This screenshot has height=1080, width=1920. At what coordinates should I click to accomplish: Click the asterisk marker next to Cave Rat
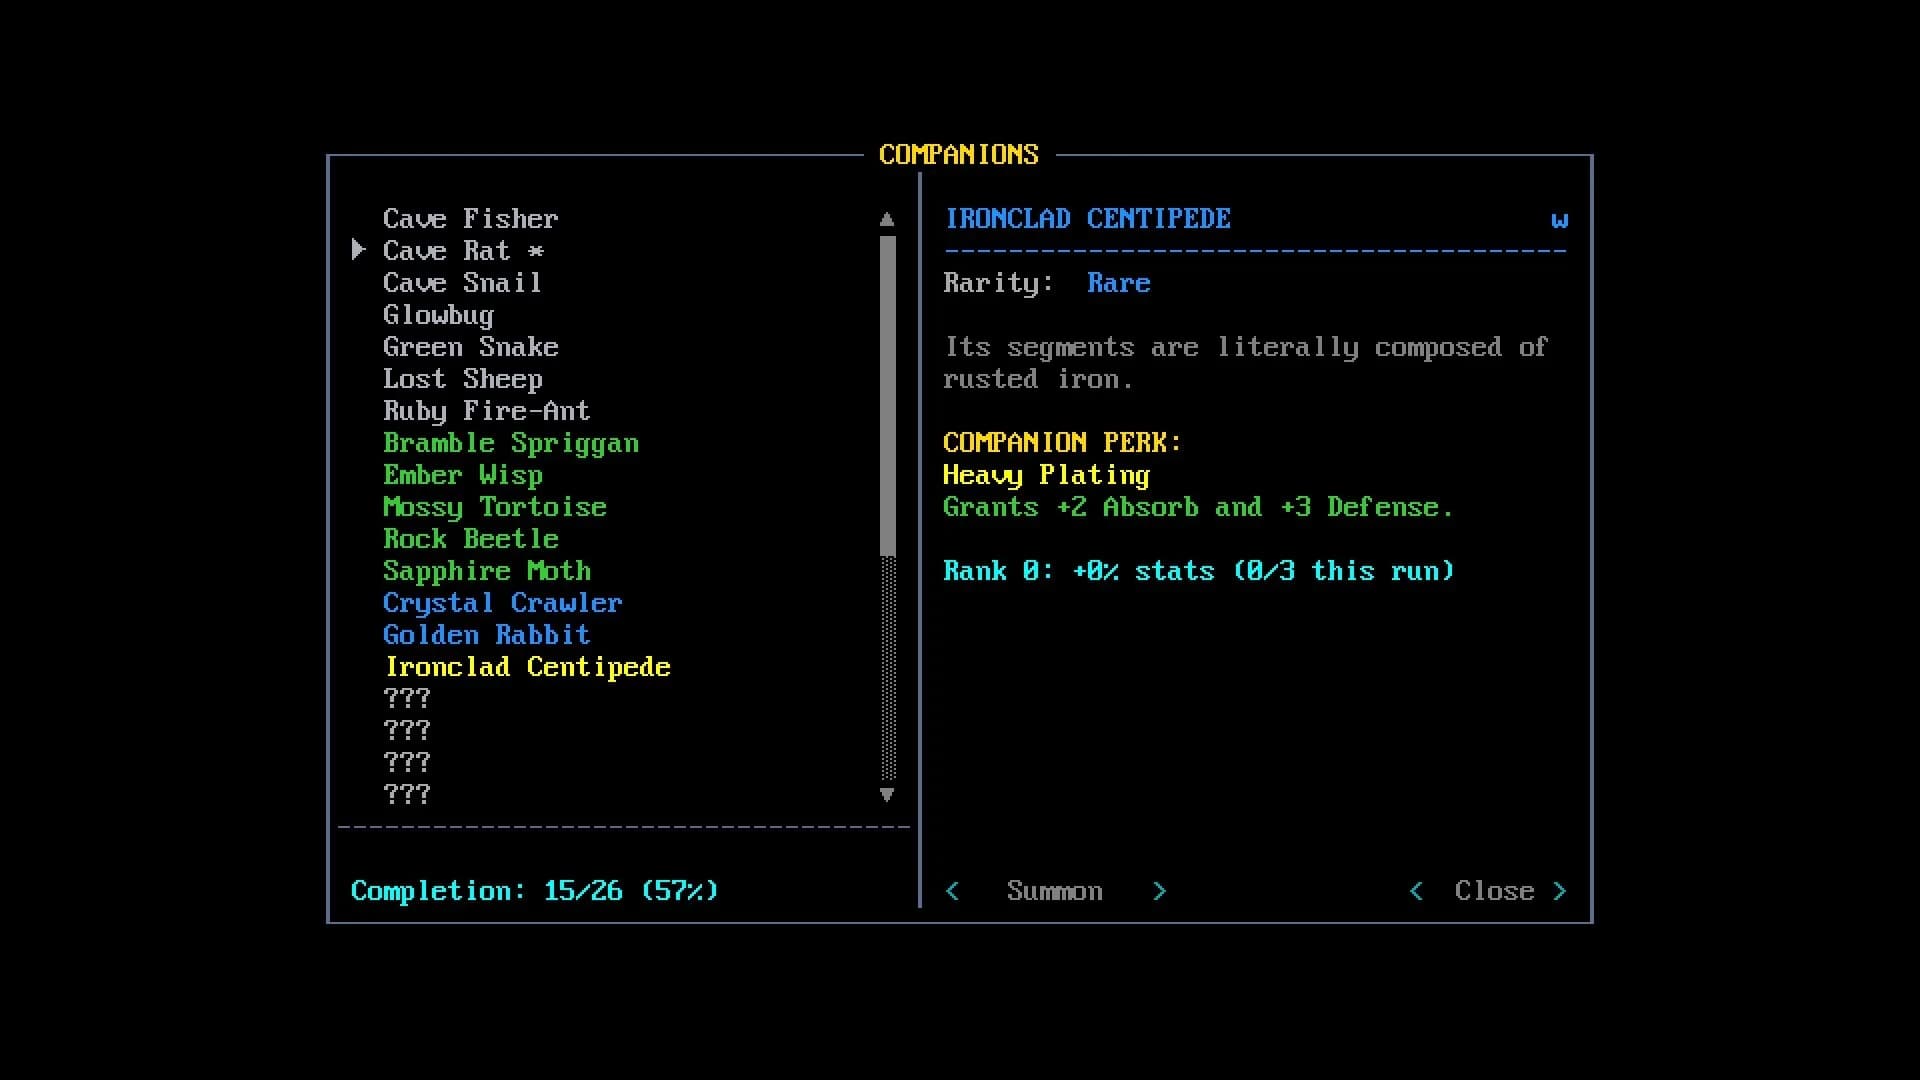[x=536, y=251]
